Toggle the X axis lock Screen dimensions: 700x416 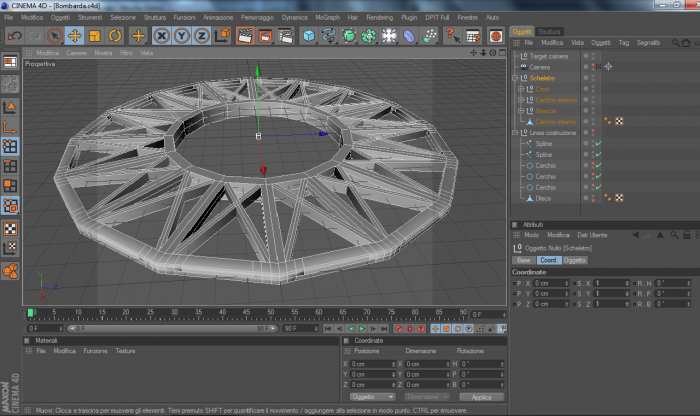point(162,36)
